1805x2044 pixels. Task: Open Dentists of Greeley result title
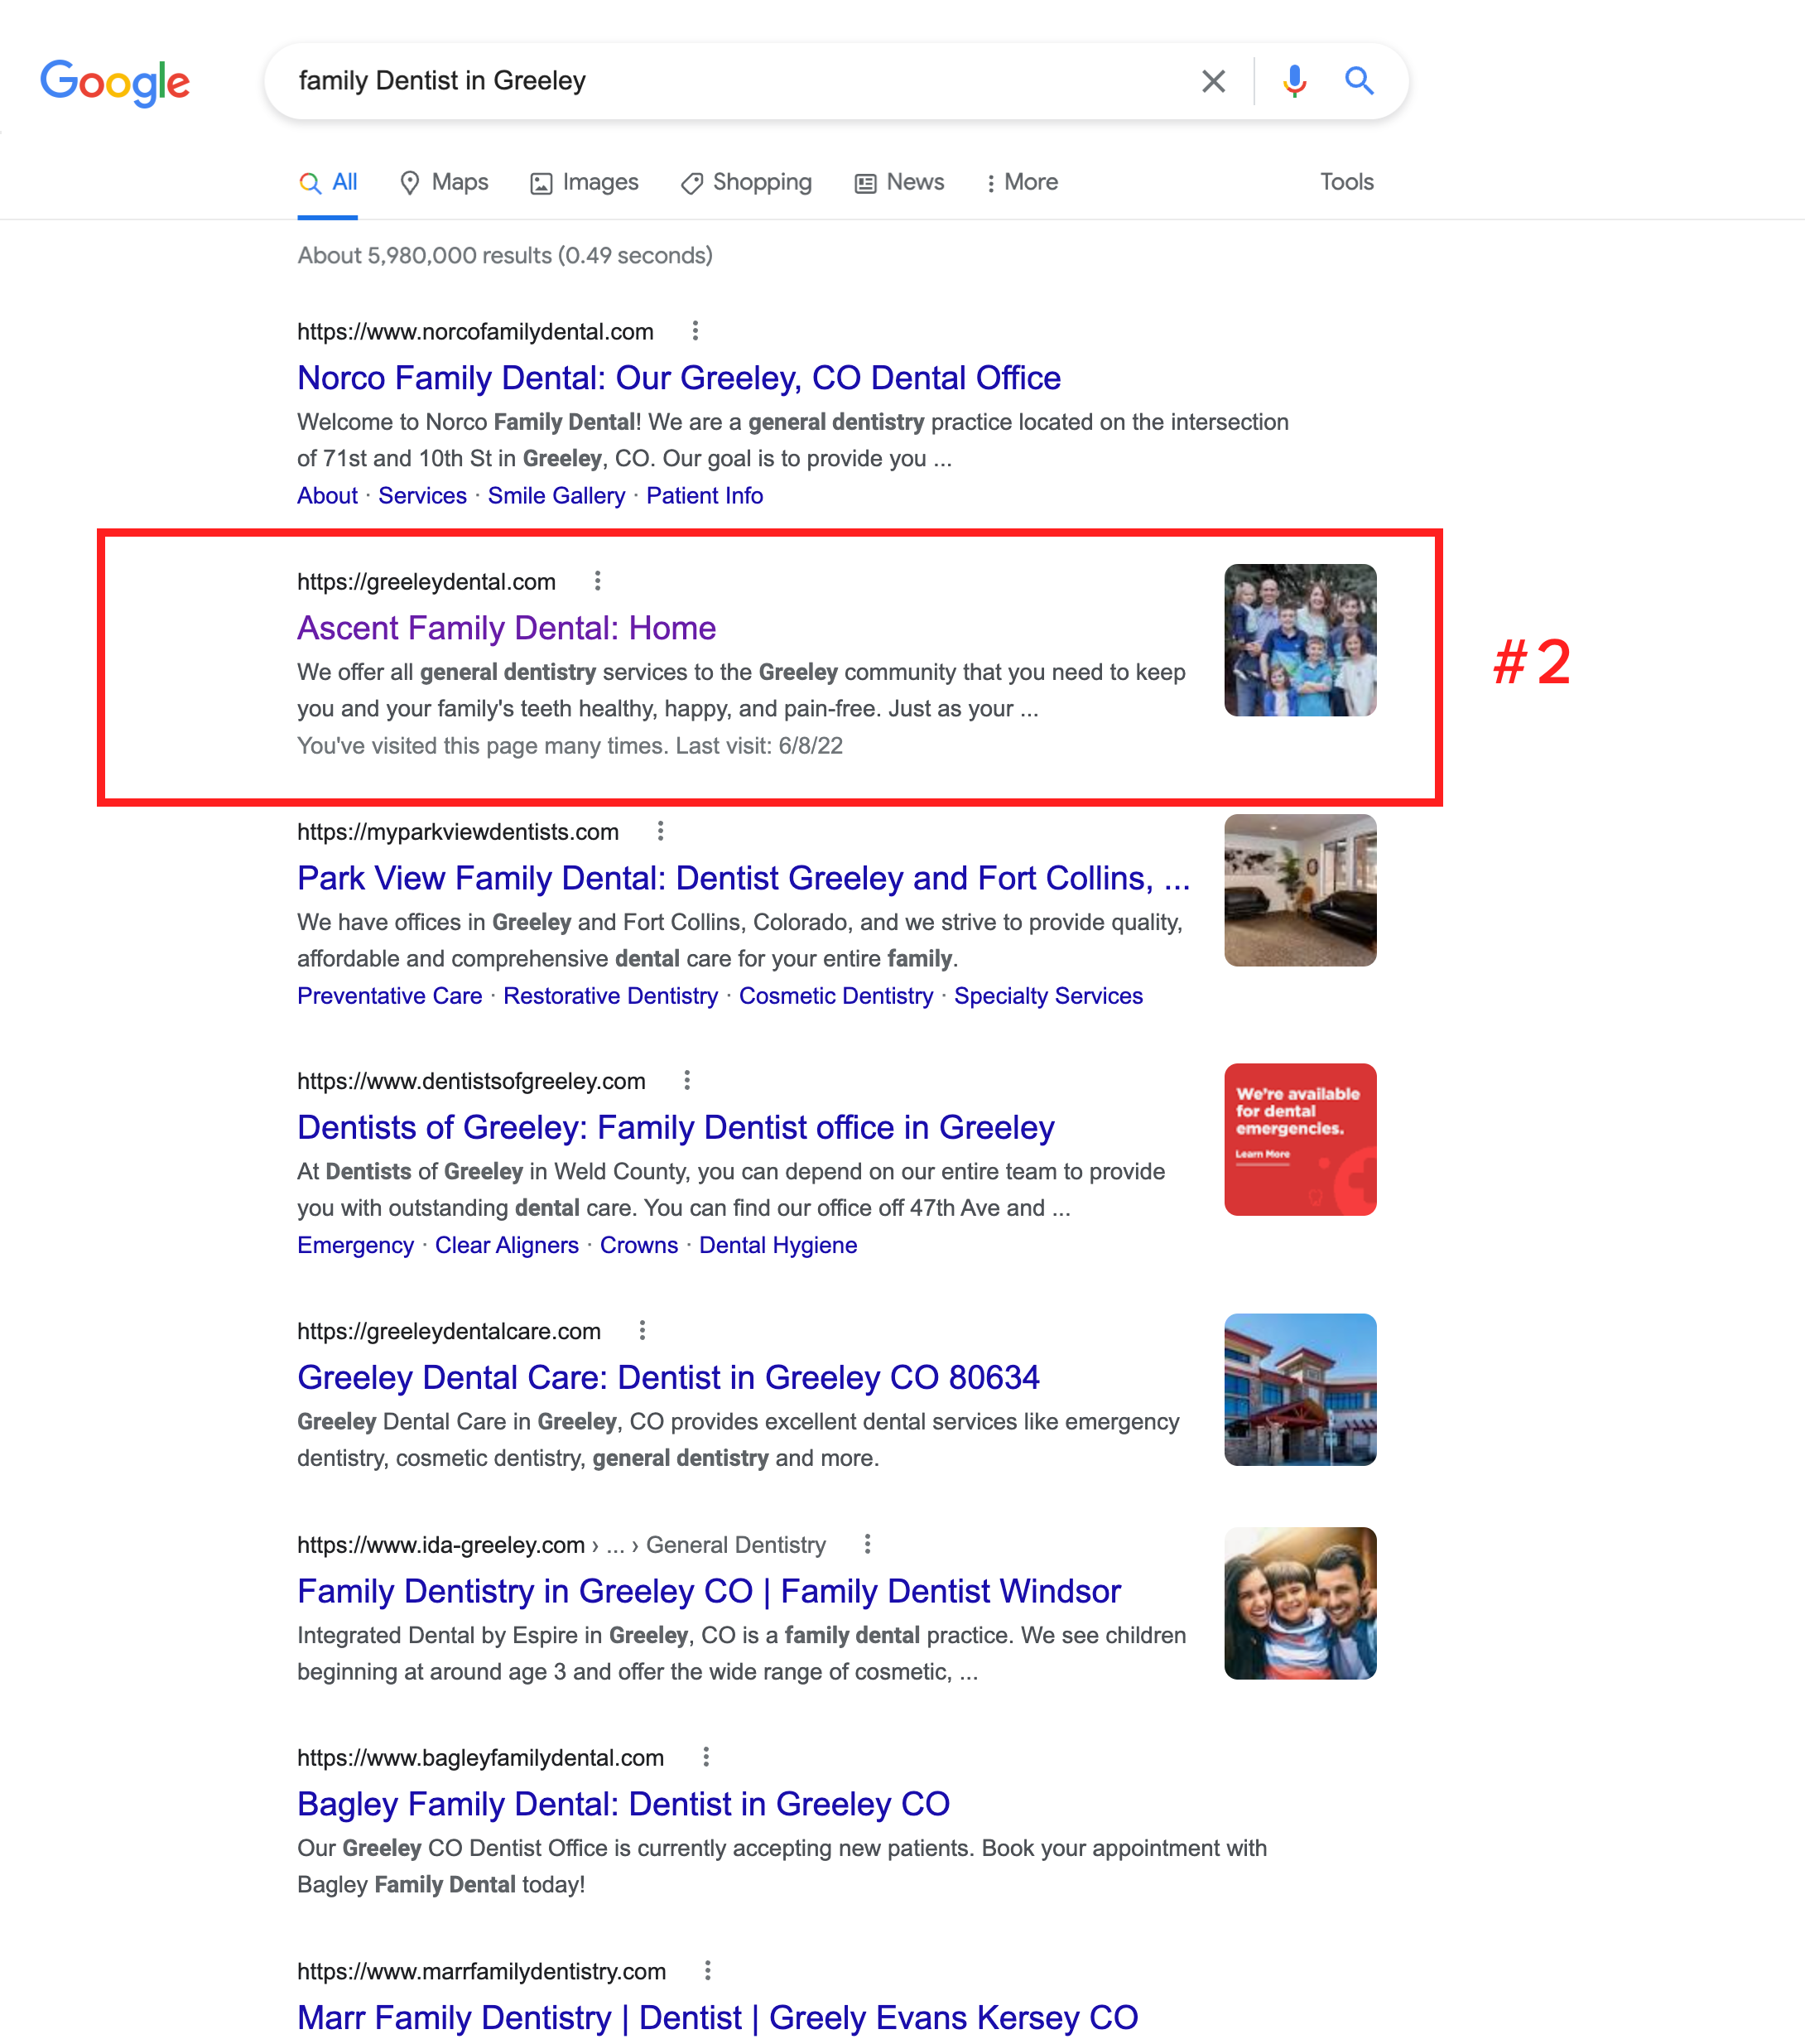coord(675,1127)
